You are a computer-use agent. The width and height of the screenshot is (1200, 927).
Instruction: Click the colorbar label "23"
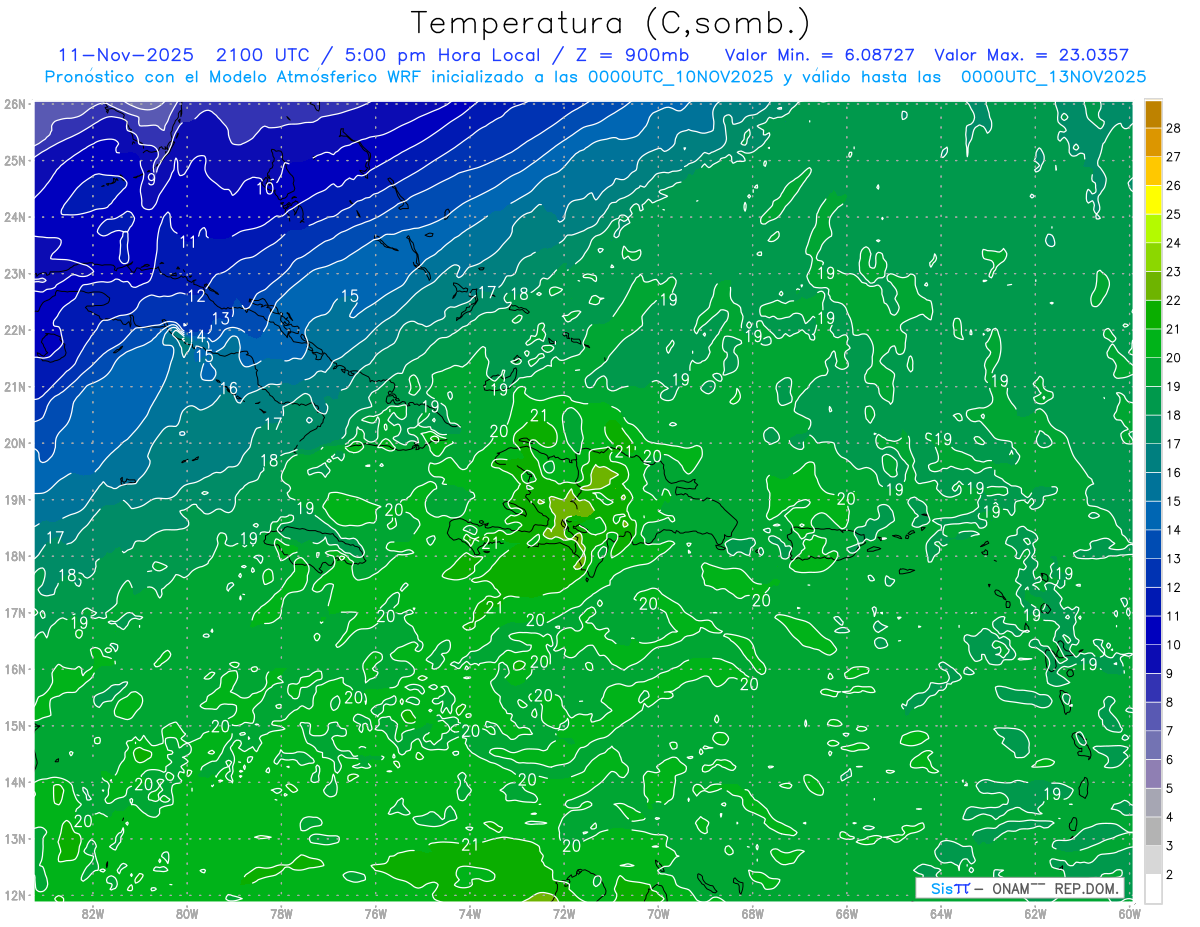[1173, 272]
